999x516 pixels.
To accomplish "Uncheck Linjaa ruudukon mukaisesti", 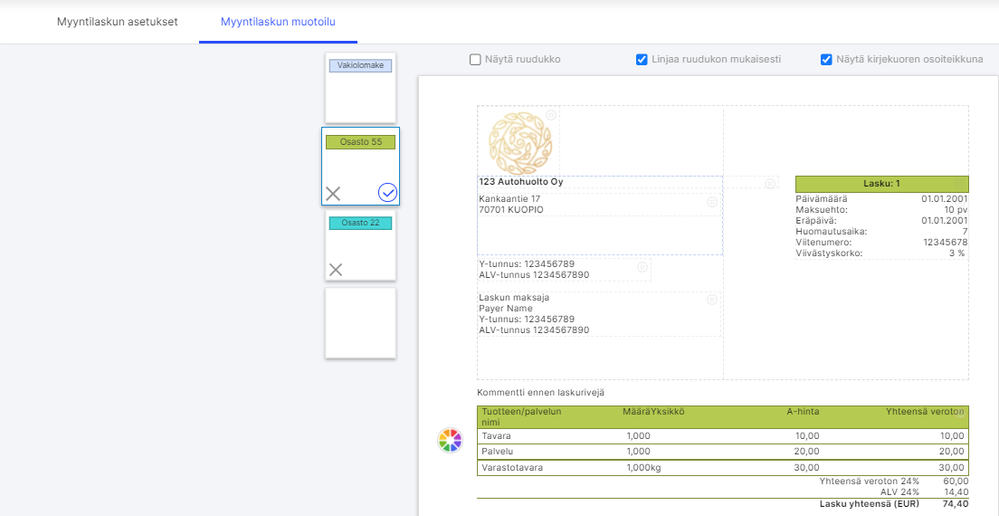I will click(642, 60).
